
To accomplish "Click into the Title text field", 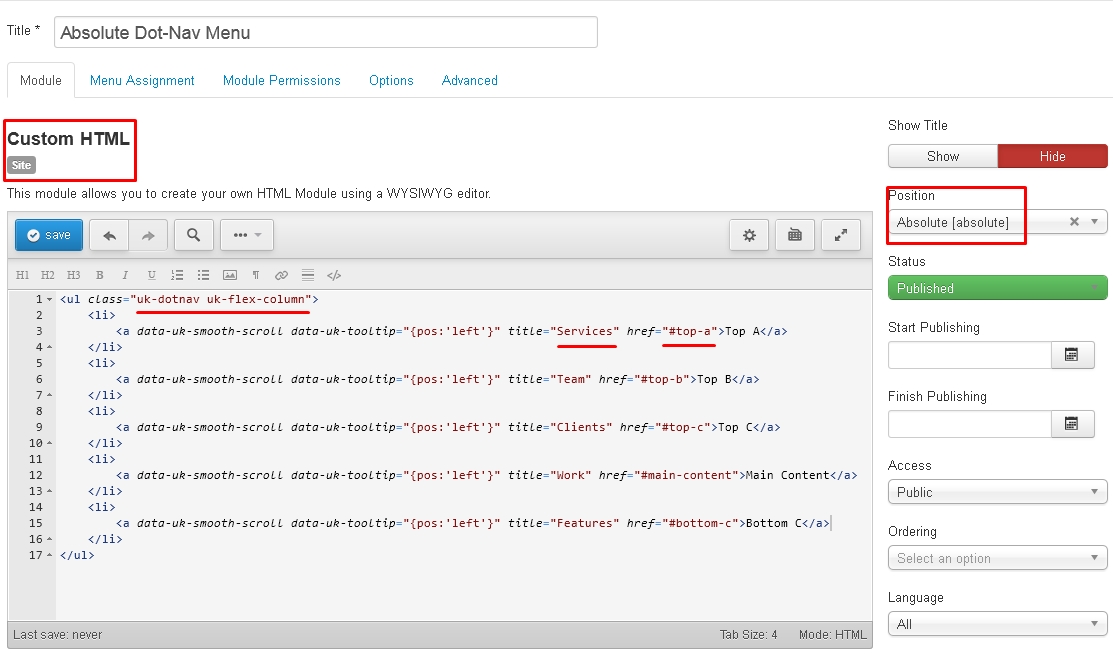I will [x=325, y=32].
